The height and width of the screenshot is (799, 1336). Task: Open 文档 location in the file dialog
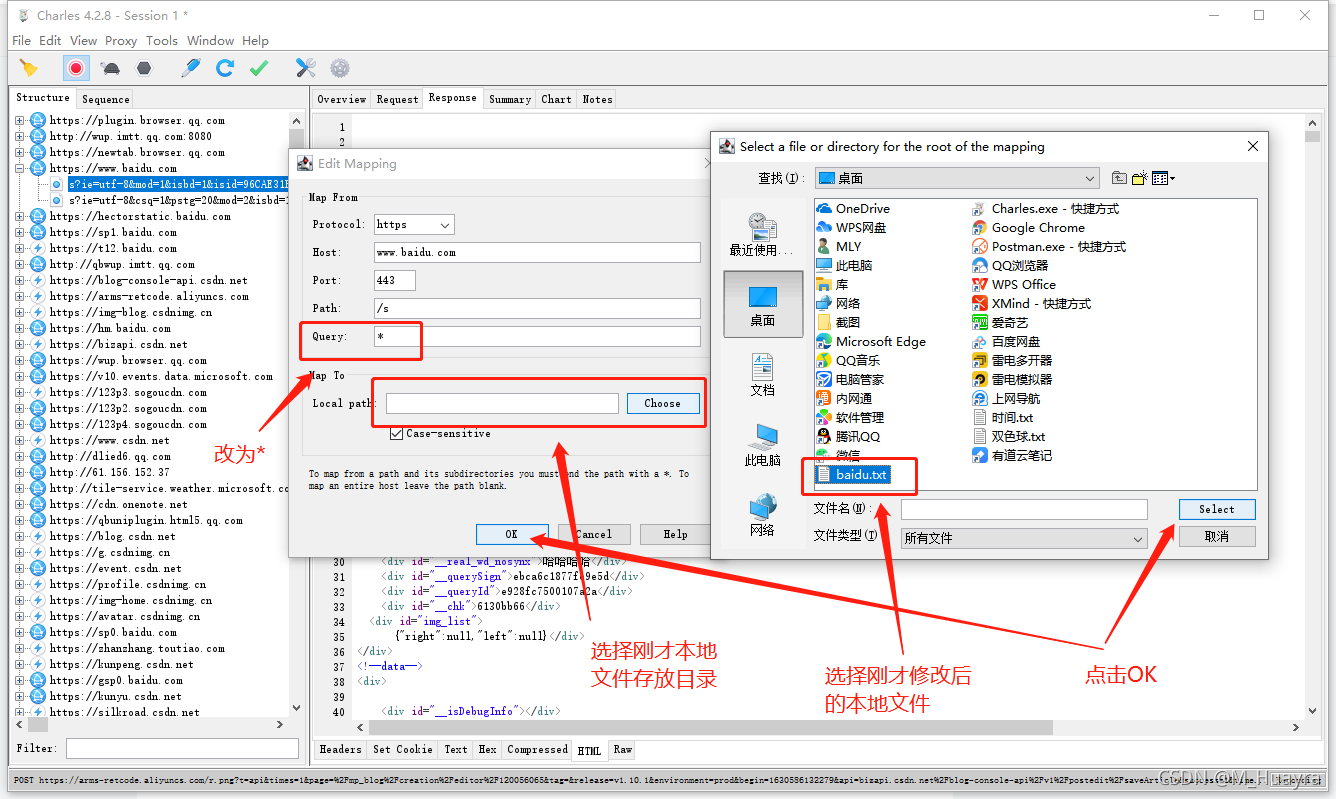click(x=762, y=374)
